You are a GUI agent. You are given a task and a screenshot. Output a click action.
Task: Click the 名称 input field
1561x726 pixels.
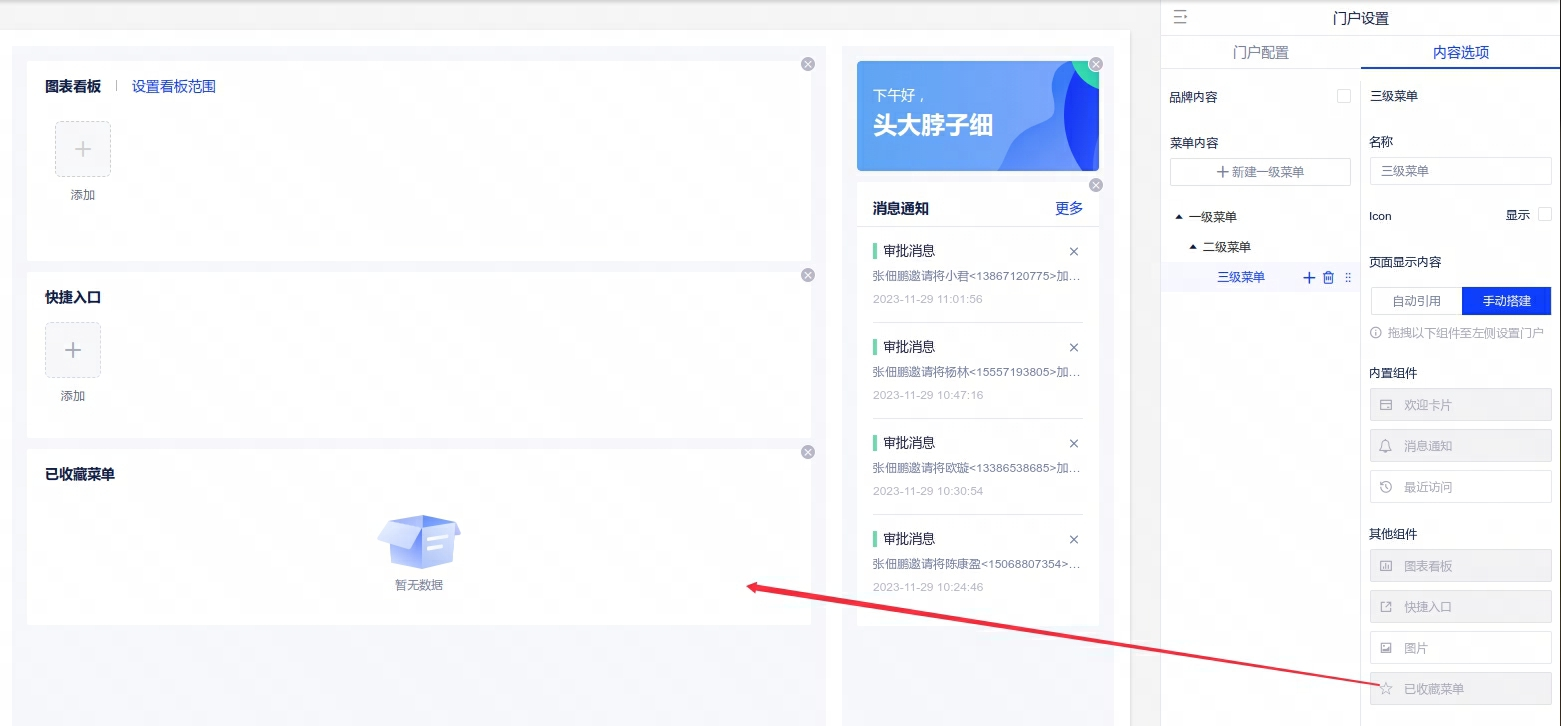[x=1460, y=171]
